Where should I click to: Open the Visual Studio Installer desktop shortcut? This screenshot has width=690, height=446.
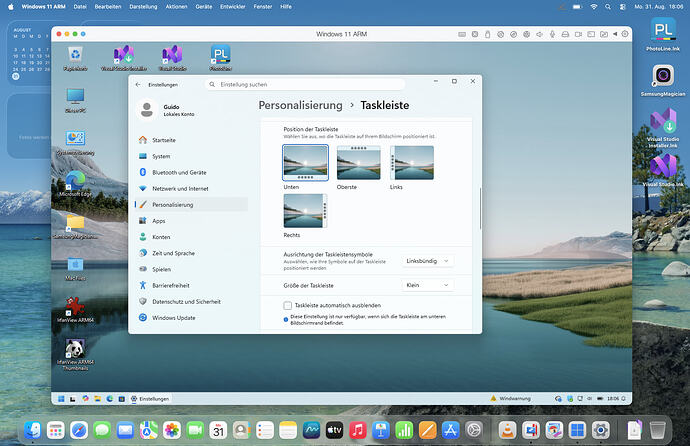124,58
